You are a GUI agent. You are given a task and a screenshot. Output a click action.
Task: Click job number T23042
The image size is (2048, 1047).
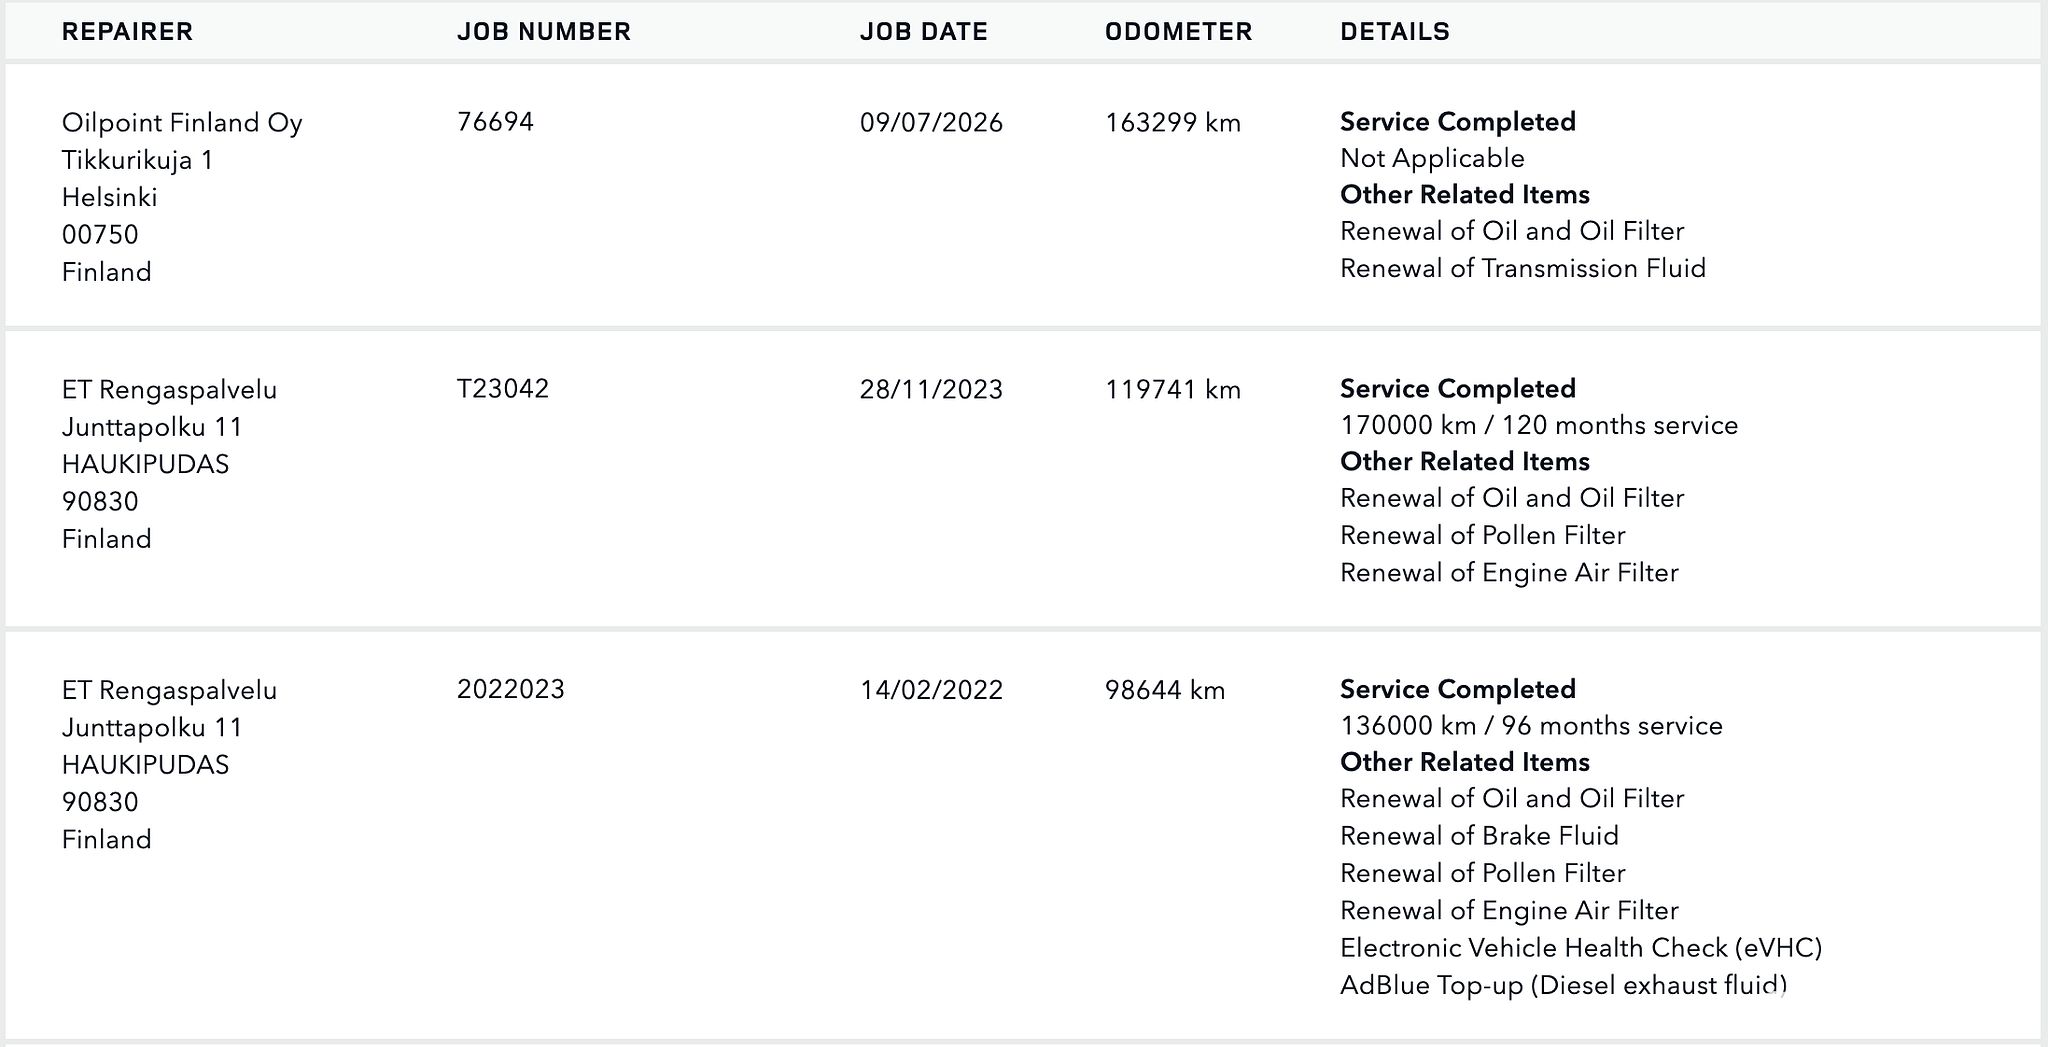(503, 389)
